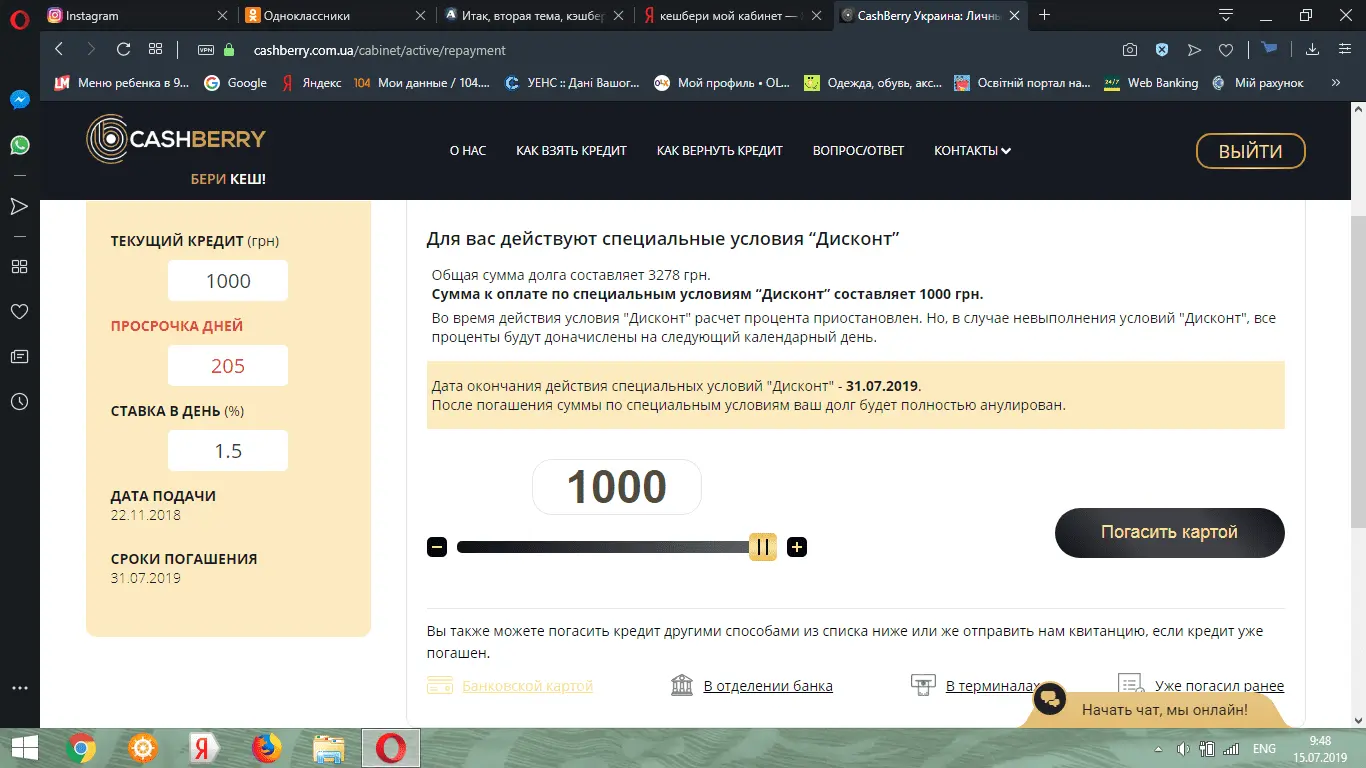The image size is (1366, 768).
Task: Launch Firefox from the Windows taskbar
Action: tap(266, 748)
